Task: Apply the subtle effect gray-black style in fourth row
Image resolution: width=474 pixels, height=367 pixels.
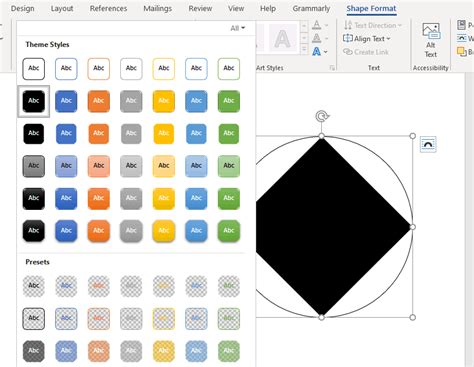Action: click(34, 166)
